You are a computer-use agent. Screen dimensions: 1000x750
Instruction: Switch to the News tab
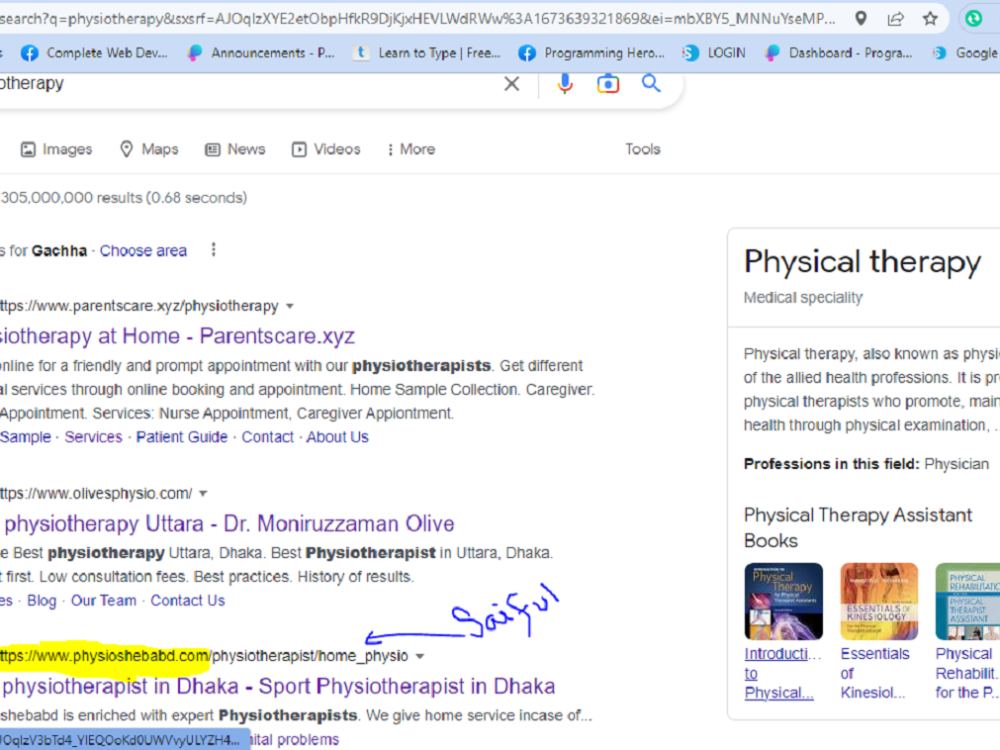click(235, 149)
